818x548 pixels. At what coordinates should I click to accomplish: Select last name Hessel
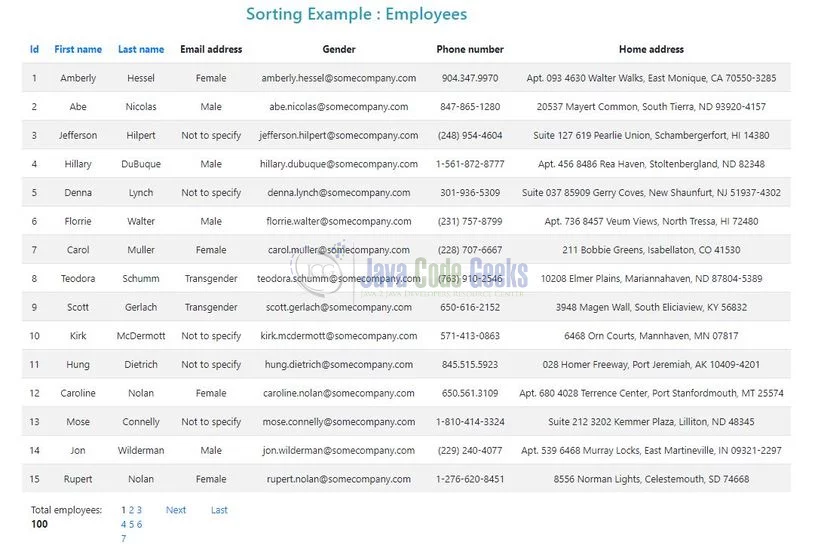click(x=141, y=78)
